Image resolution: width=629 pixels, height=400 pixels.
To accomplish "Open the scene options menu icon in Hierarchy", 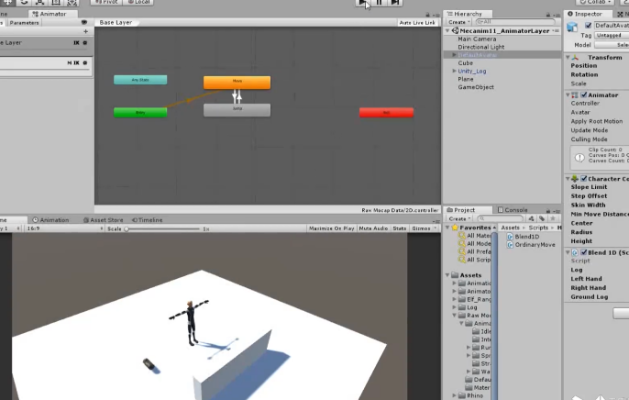I will tap(556, 31).
